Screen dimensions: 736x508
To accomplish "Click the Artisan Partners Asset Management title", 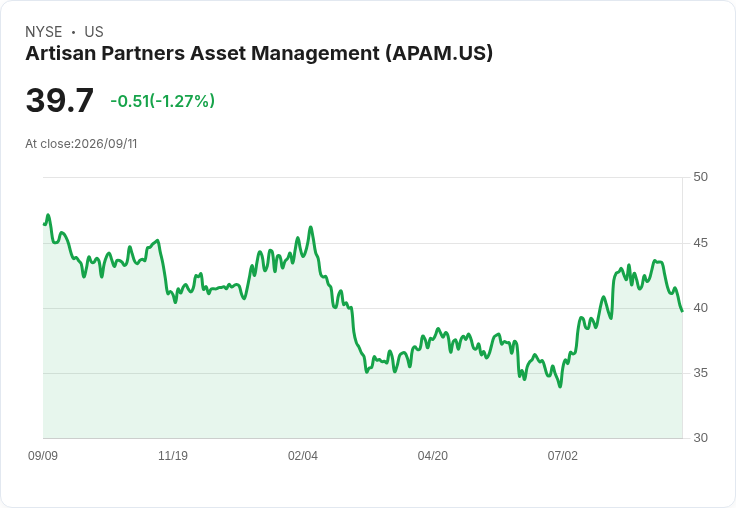I will click(x=259, y=54).
